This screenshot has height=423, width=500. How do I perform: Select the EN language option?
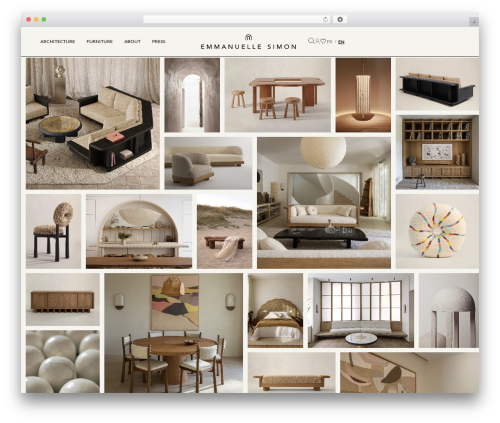click(341, 42)
